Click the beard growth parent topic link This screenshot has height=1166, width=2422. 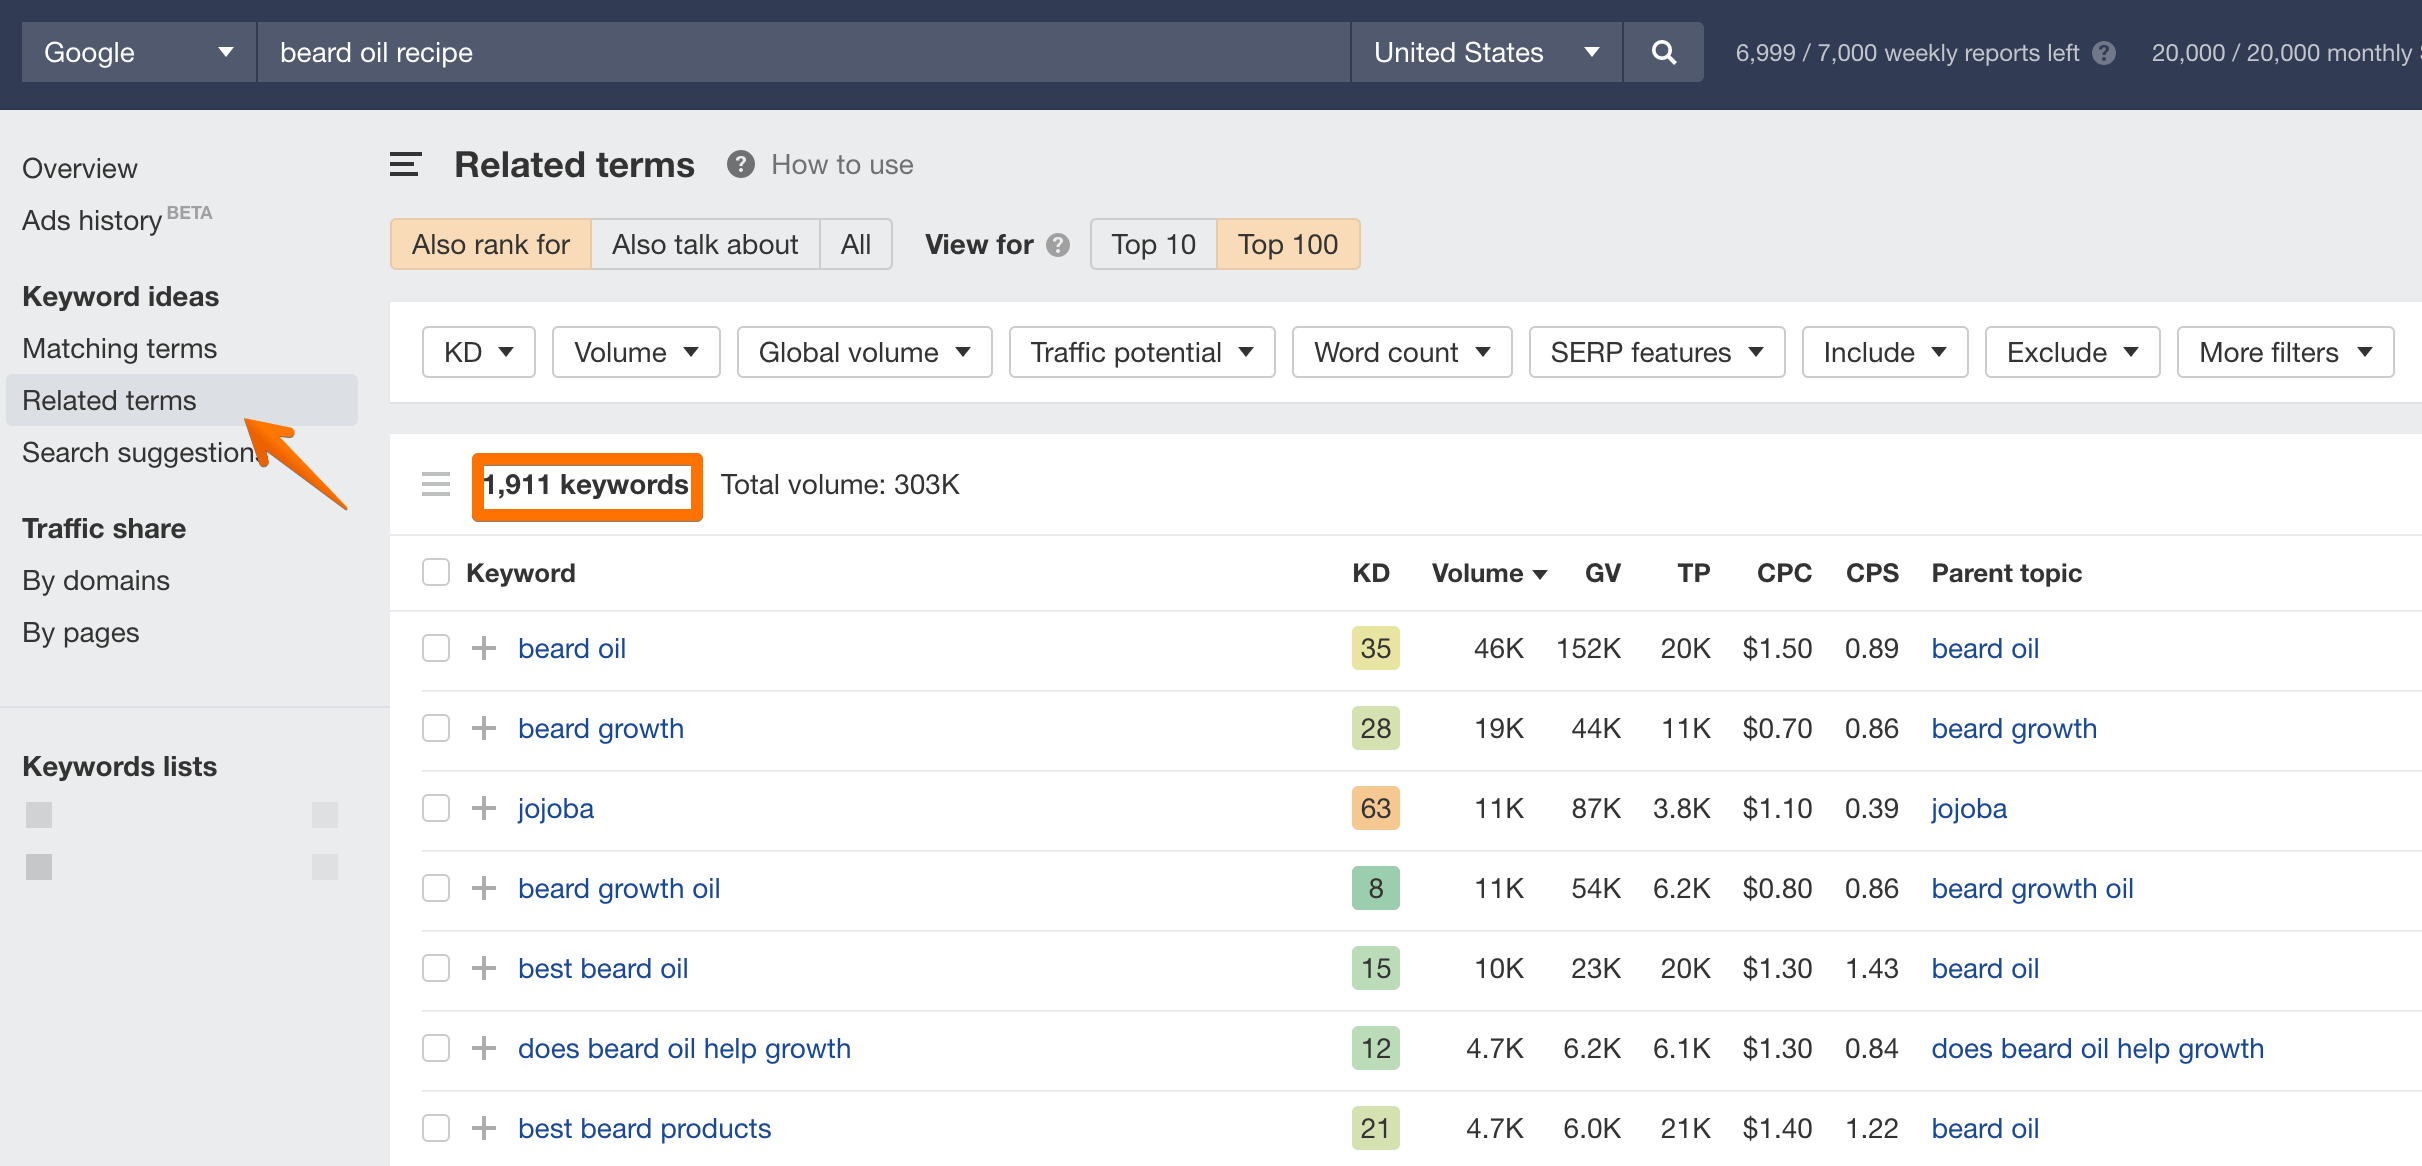tap(2014, 728)
